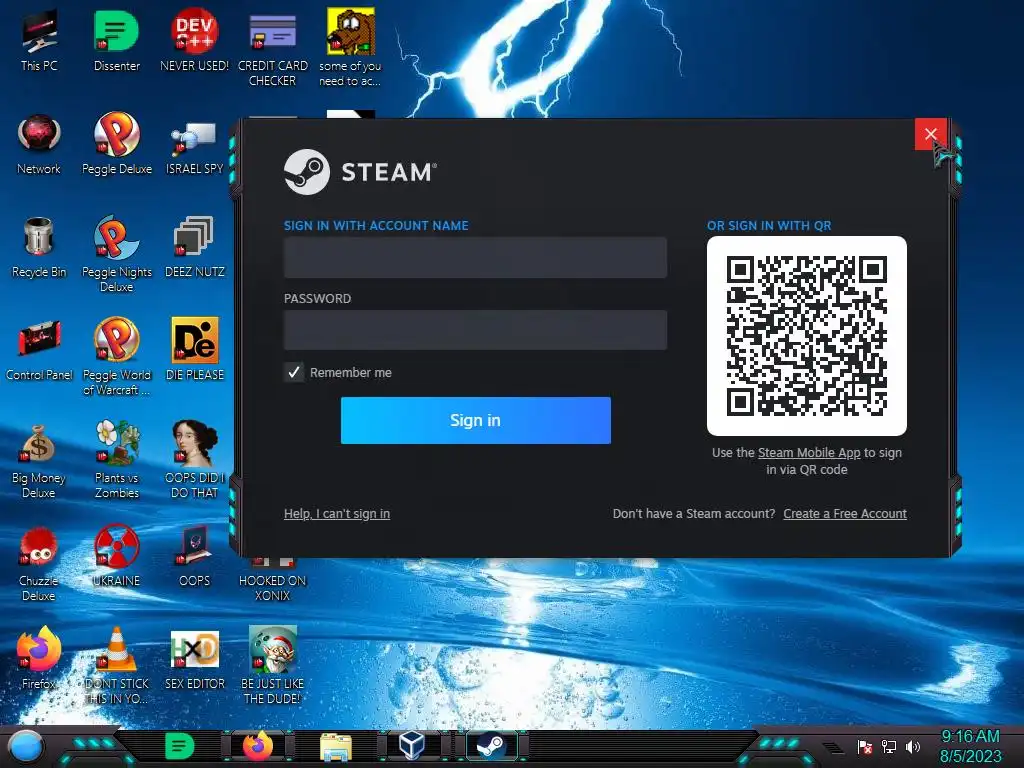Viewport: 1024px width, 768px height.
Task: Select the UKRAINE desktop icon
Action: [116, 556]
